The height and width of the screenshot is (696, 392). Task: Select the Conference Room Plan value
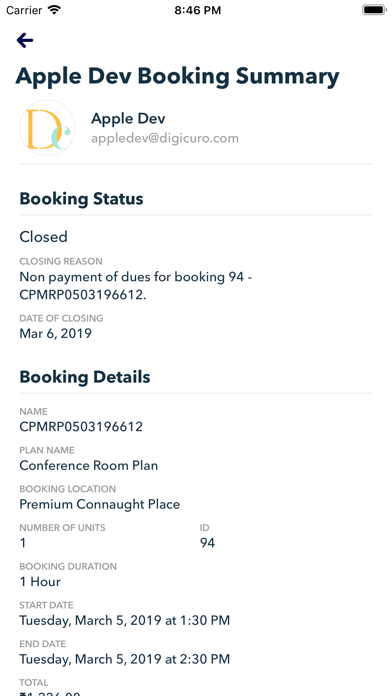tap(89, 465)
